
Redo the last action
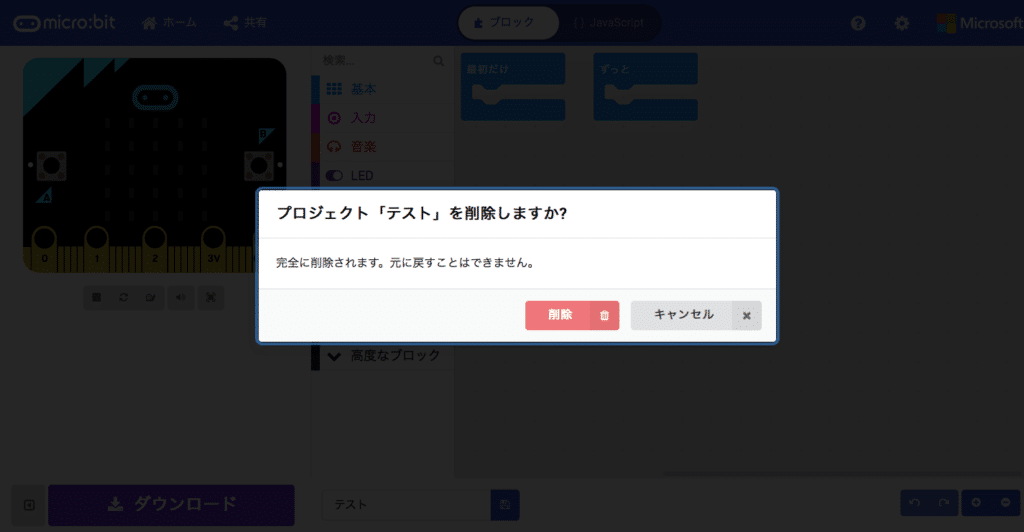click(944, 503)
